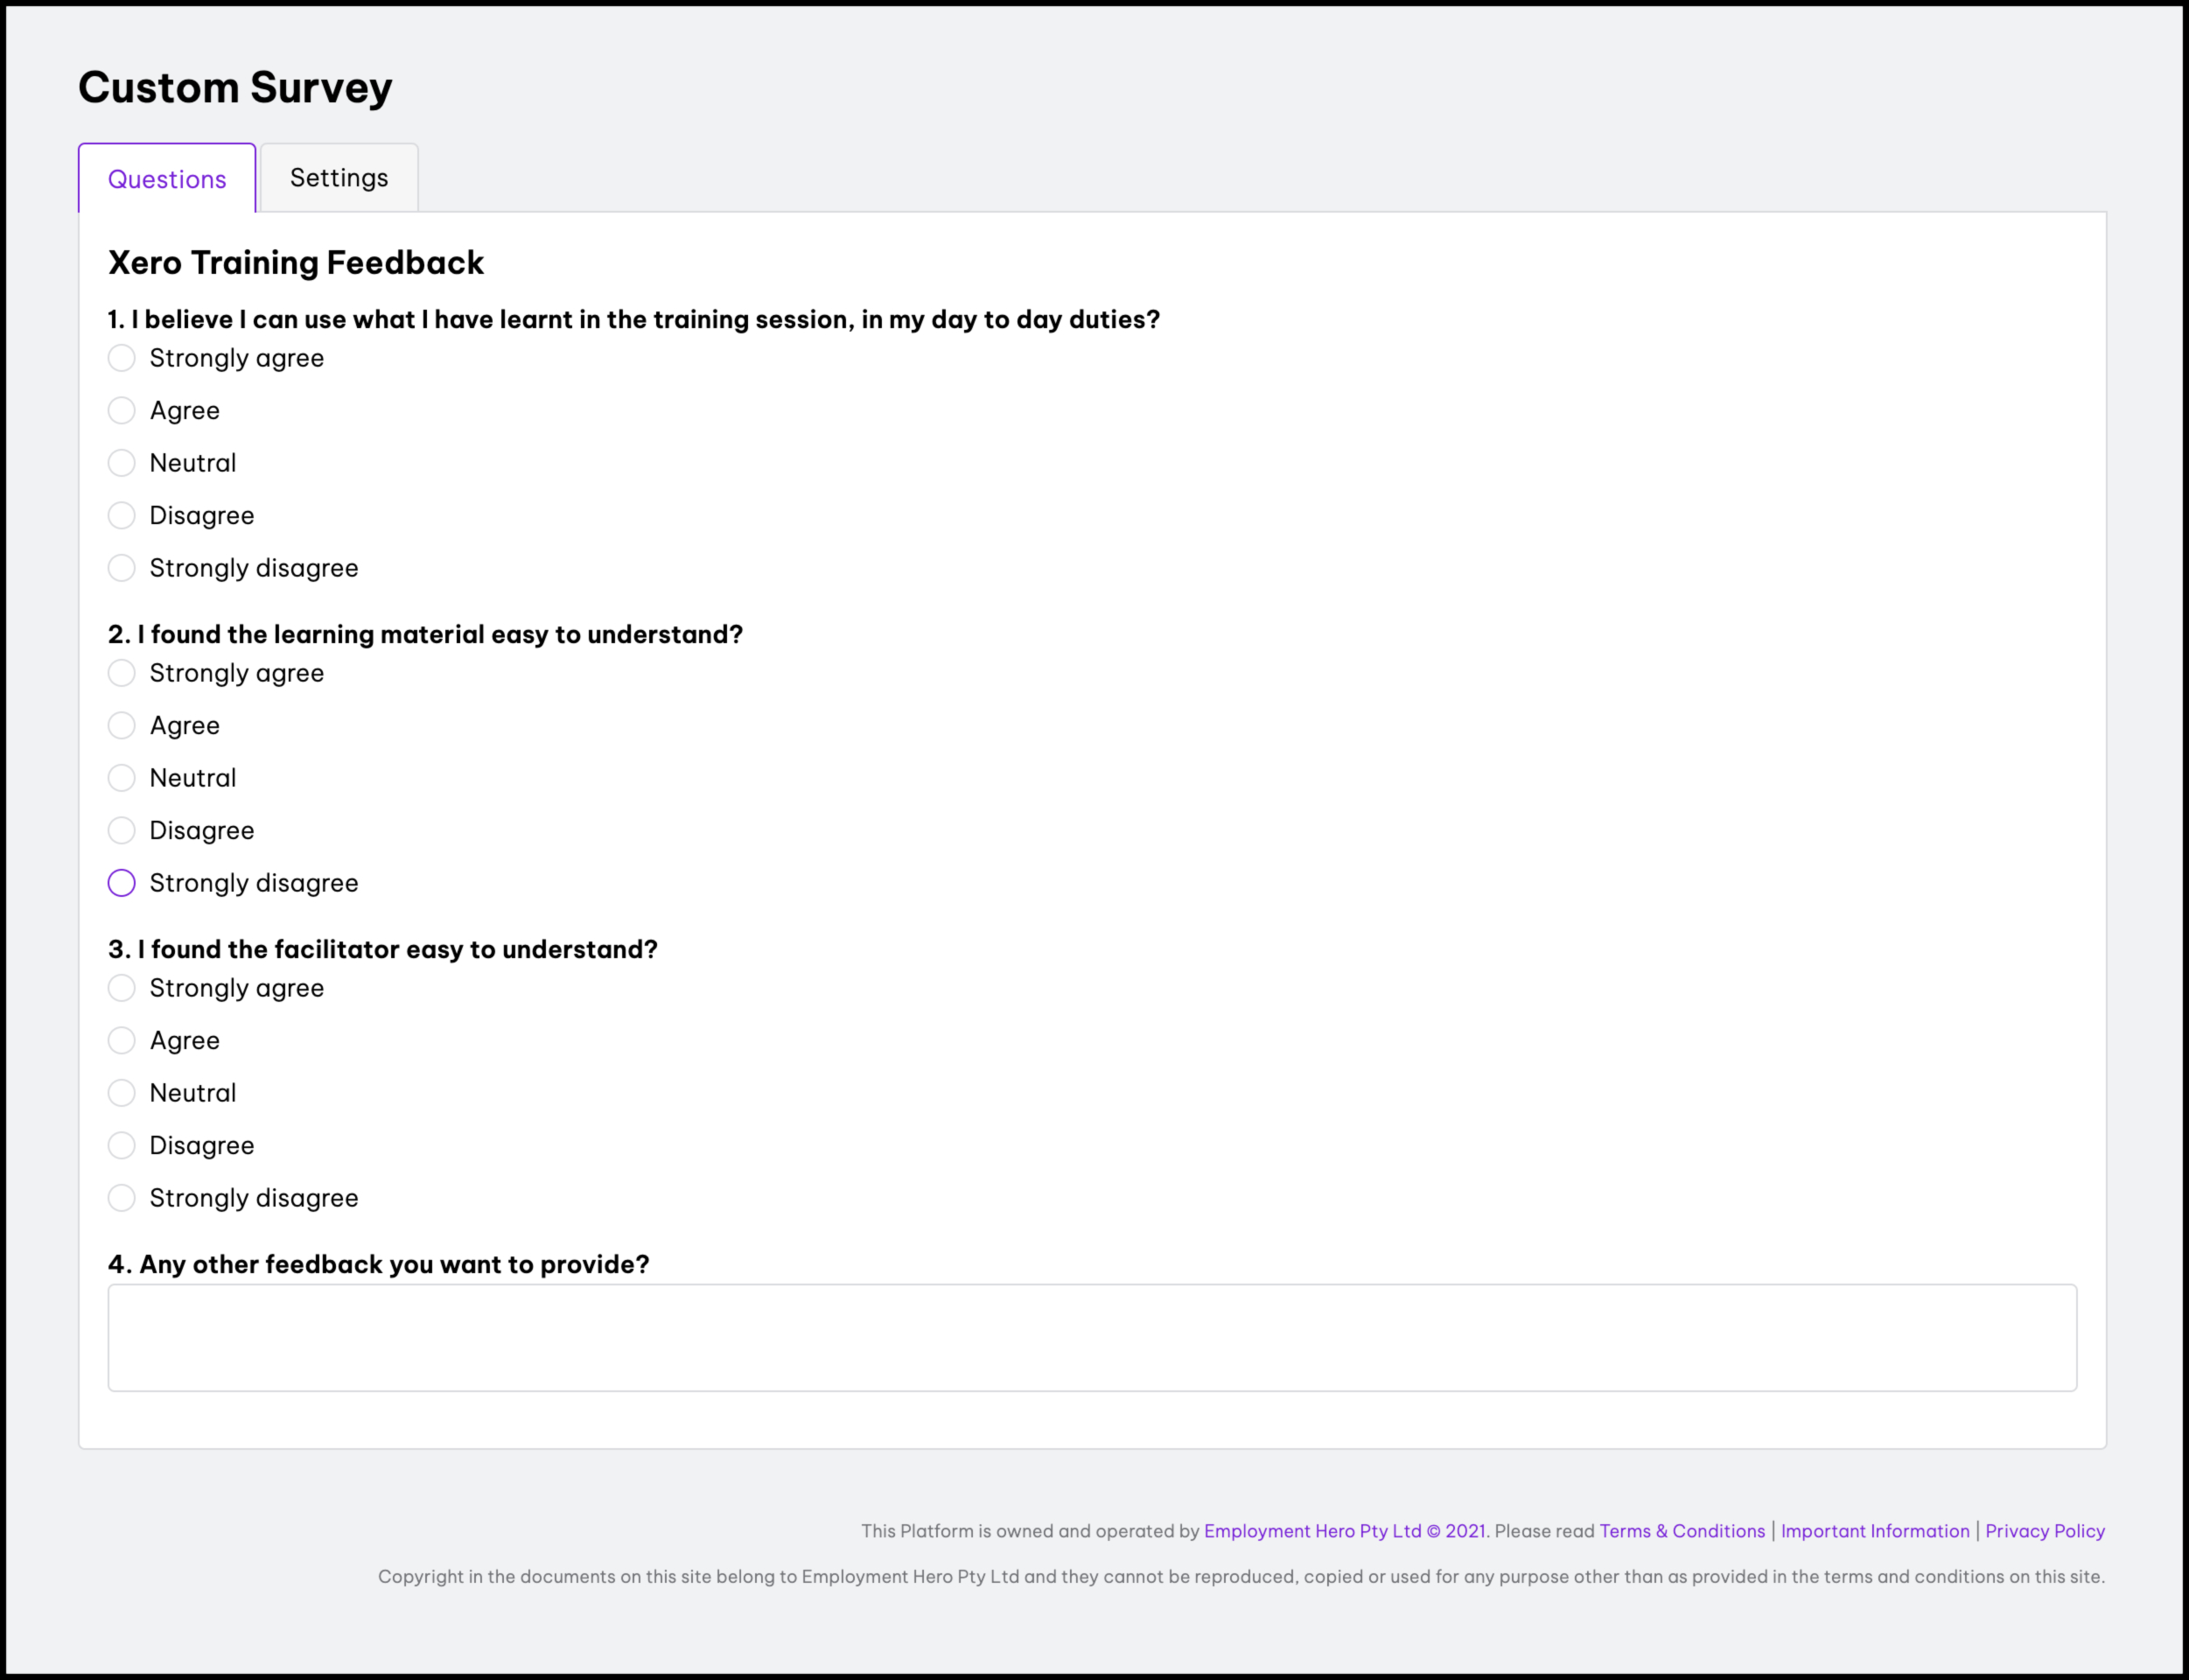This screenshot has height=1680, width=2189.
Task: Choose 'Strongly agree' for facilitator question
Action: pos(121,988)
